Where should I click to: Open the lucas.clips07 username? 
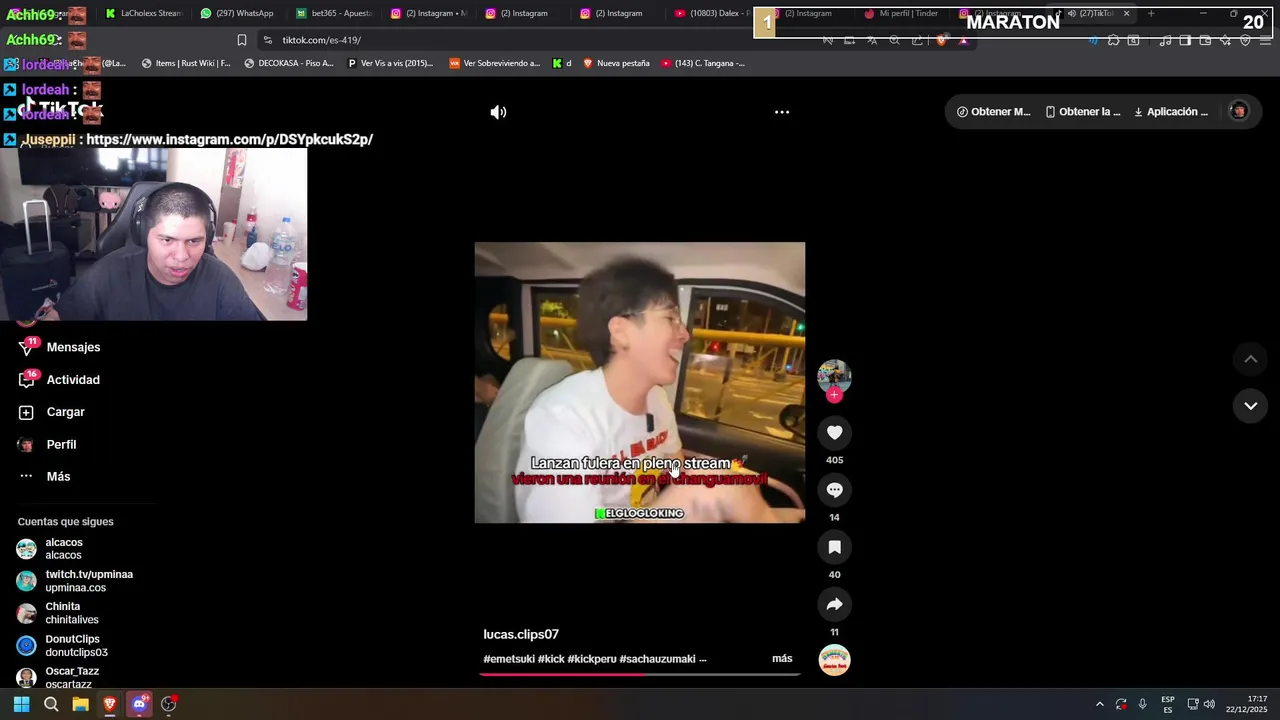coord(521,635)
